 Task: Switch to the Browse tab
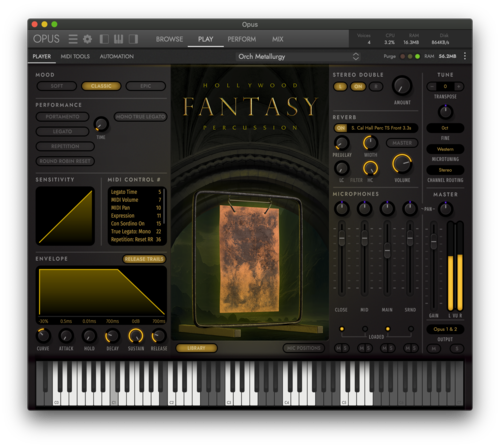coord(169,39)
